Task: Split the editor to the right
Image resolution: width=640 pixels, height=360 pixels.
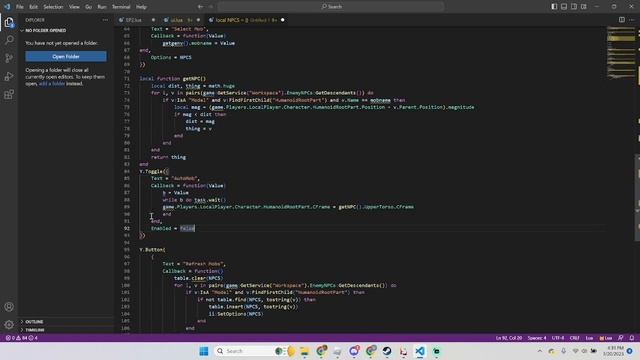Action: 621,20
